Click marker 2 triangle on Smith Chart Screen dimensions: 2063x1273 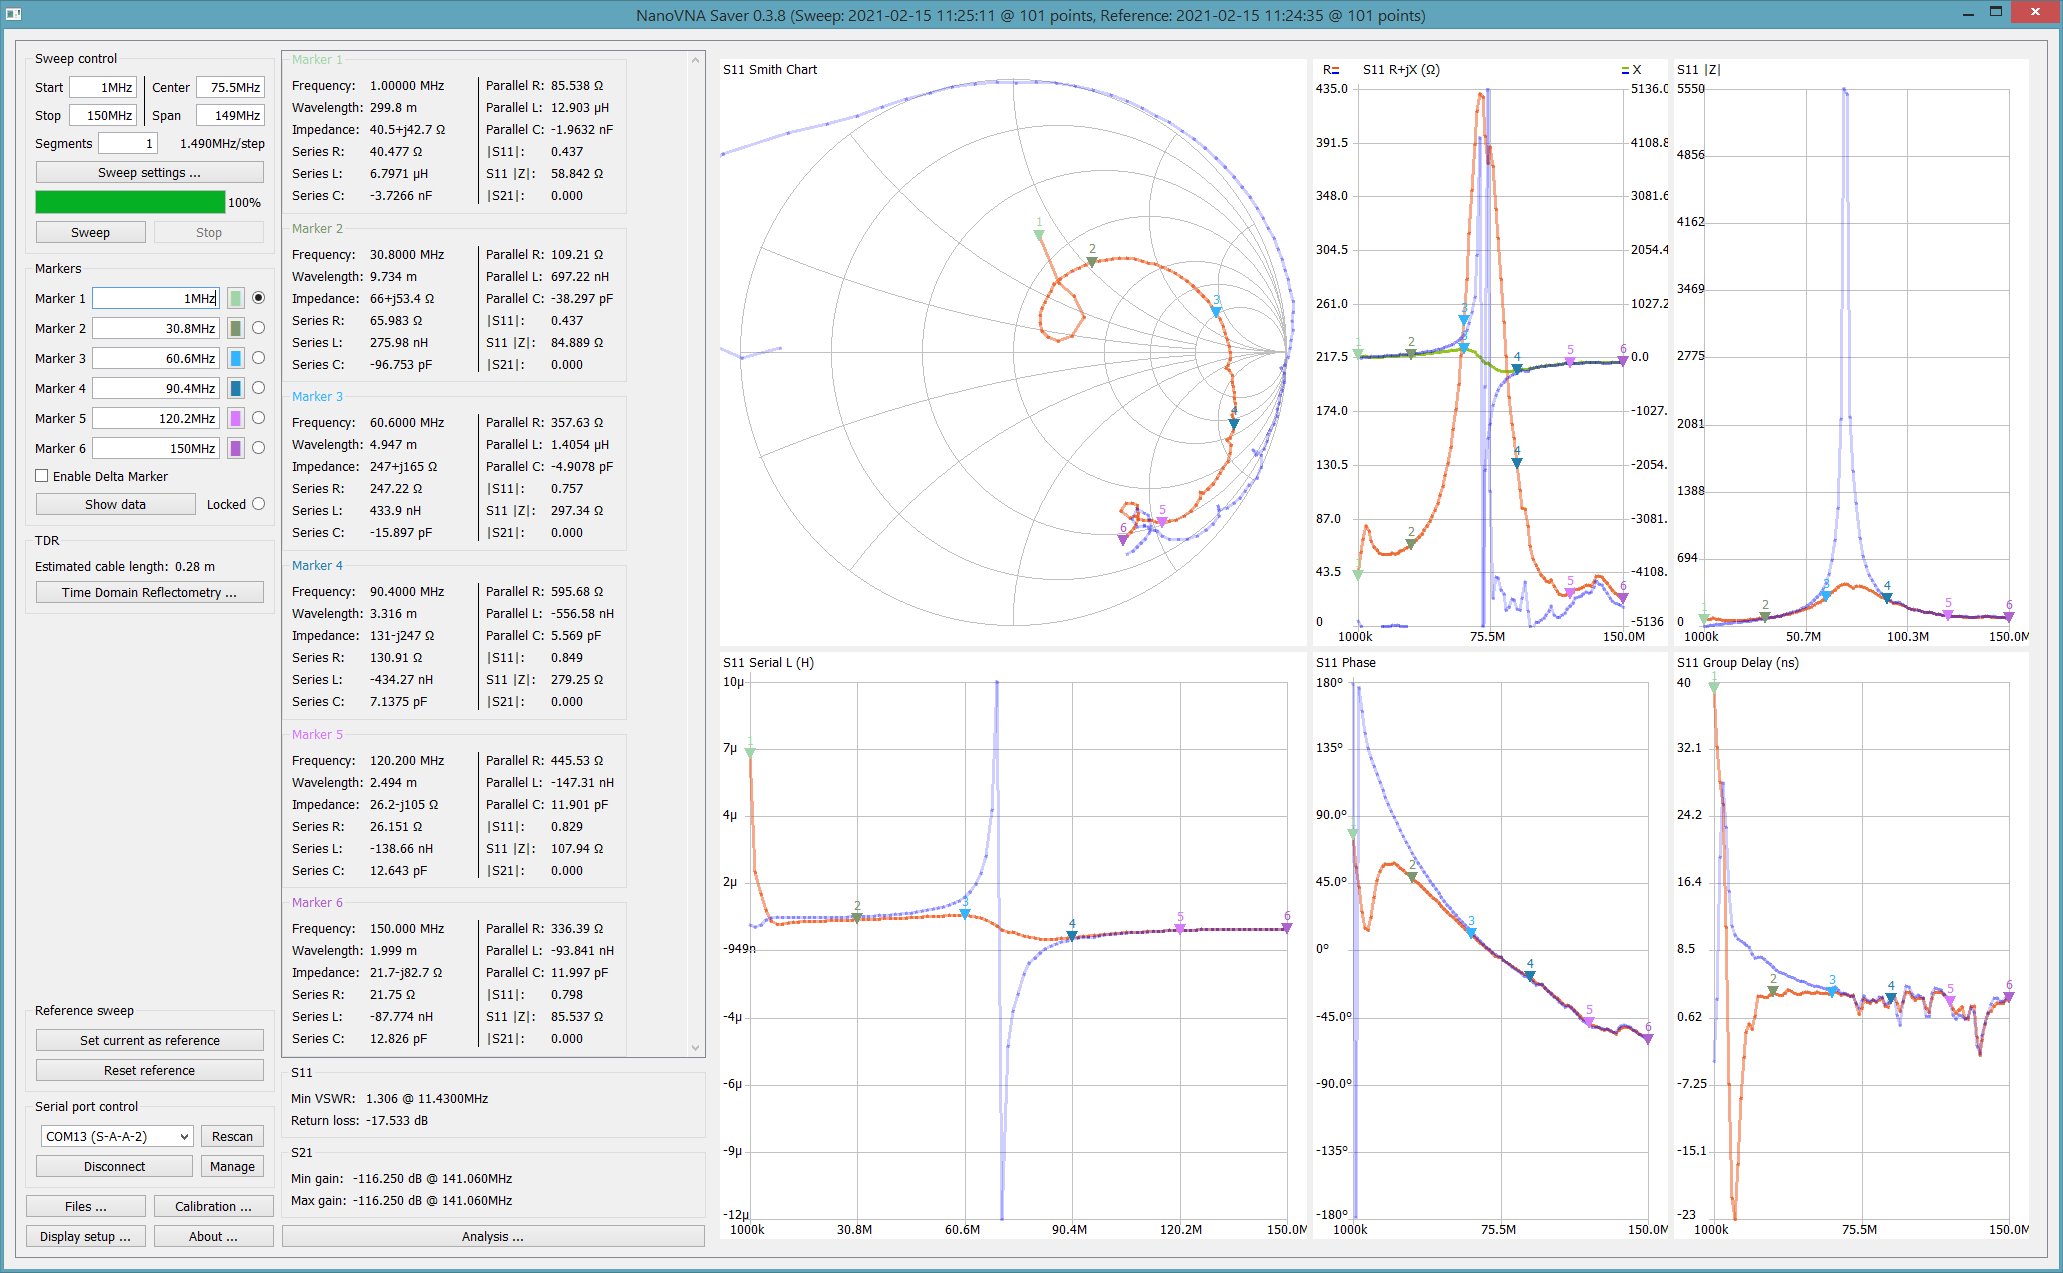coord(1092,262)
